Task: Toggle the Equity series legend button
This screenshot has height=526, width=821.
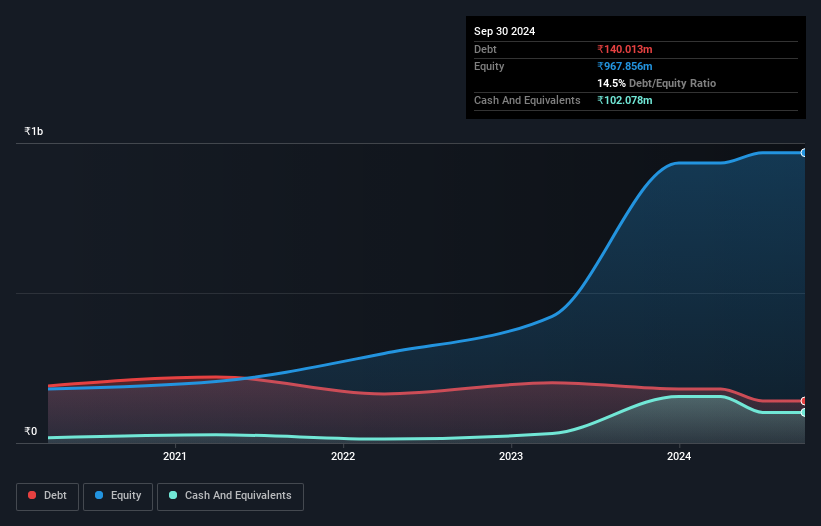Action: (x=118, y=496)
